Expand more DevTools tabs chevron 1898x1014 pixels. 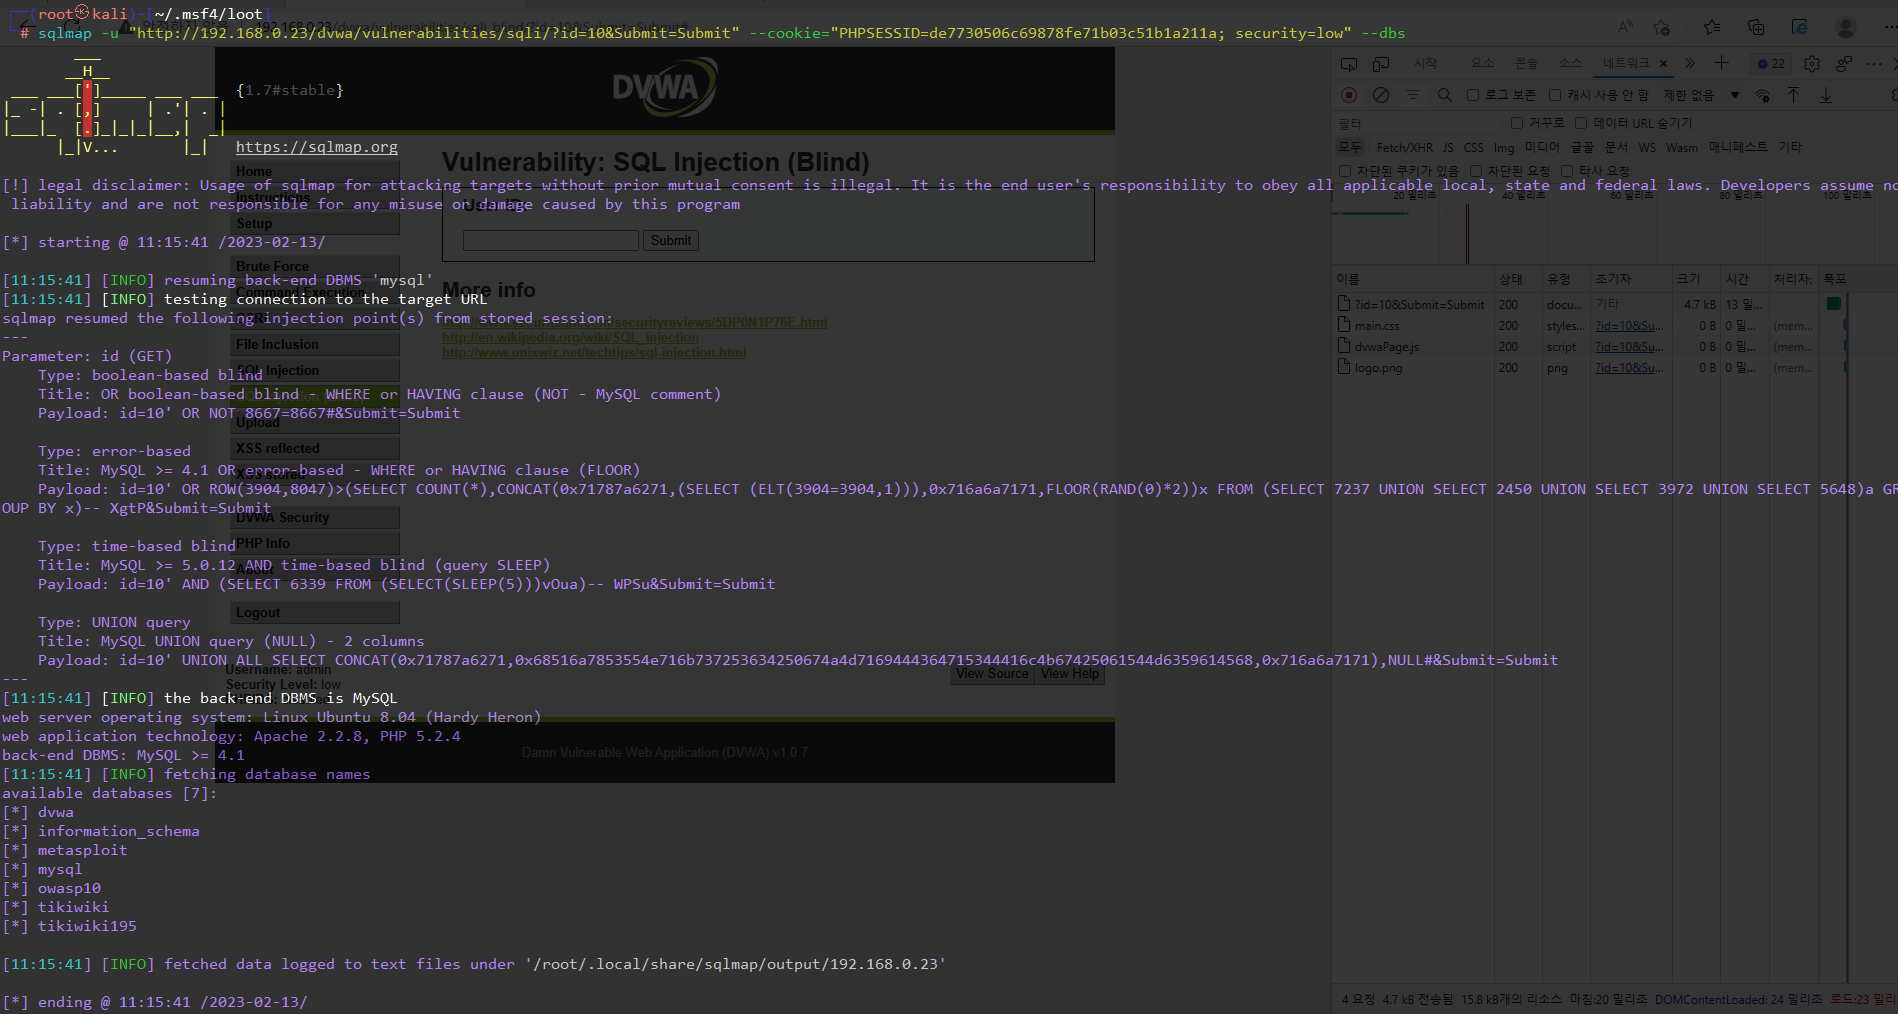(x=1690, y=63)
